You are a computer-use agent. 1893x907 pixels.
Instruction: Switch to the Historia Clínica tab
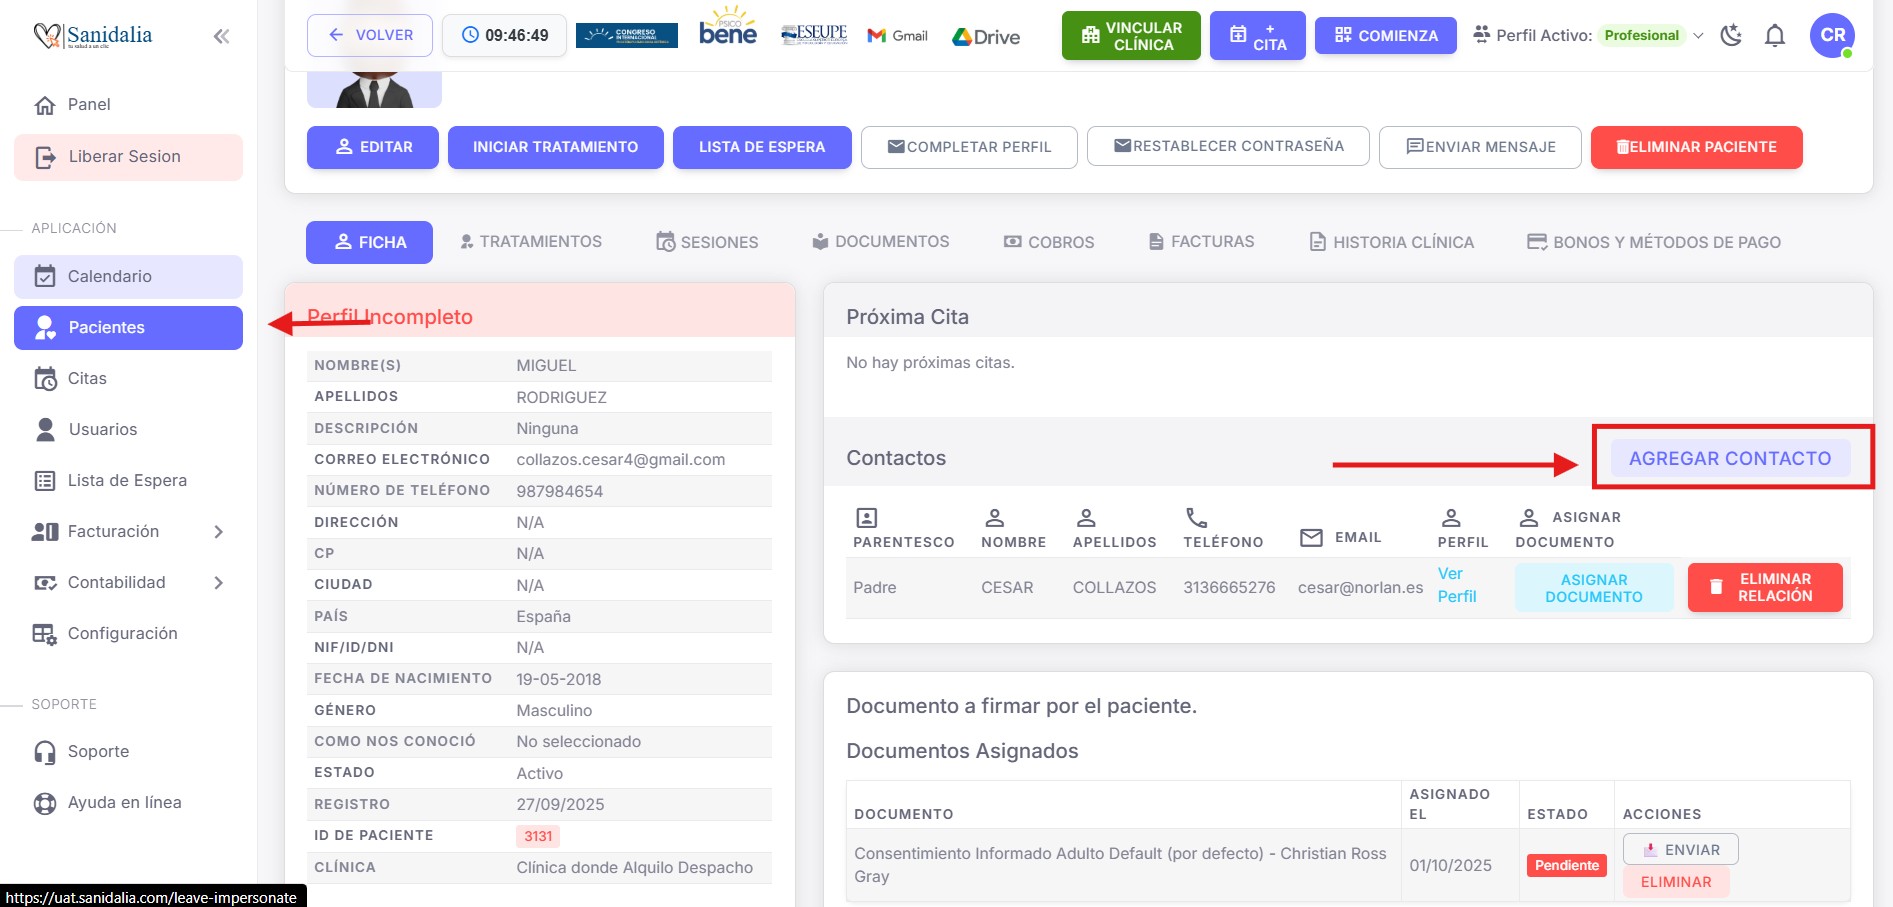[x=1391, y=242]
